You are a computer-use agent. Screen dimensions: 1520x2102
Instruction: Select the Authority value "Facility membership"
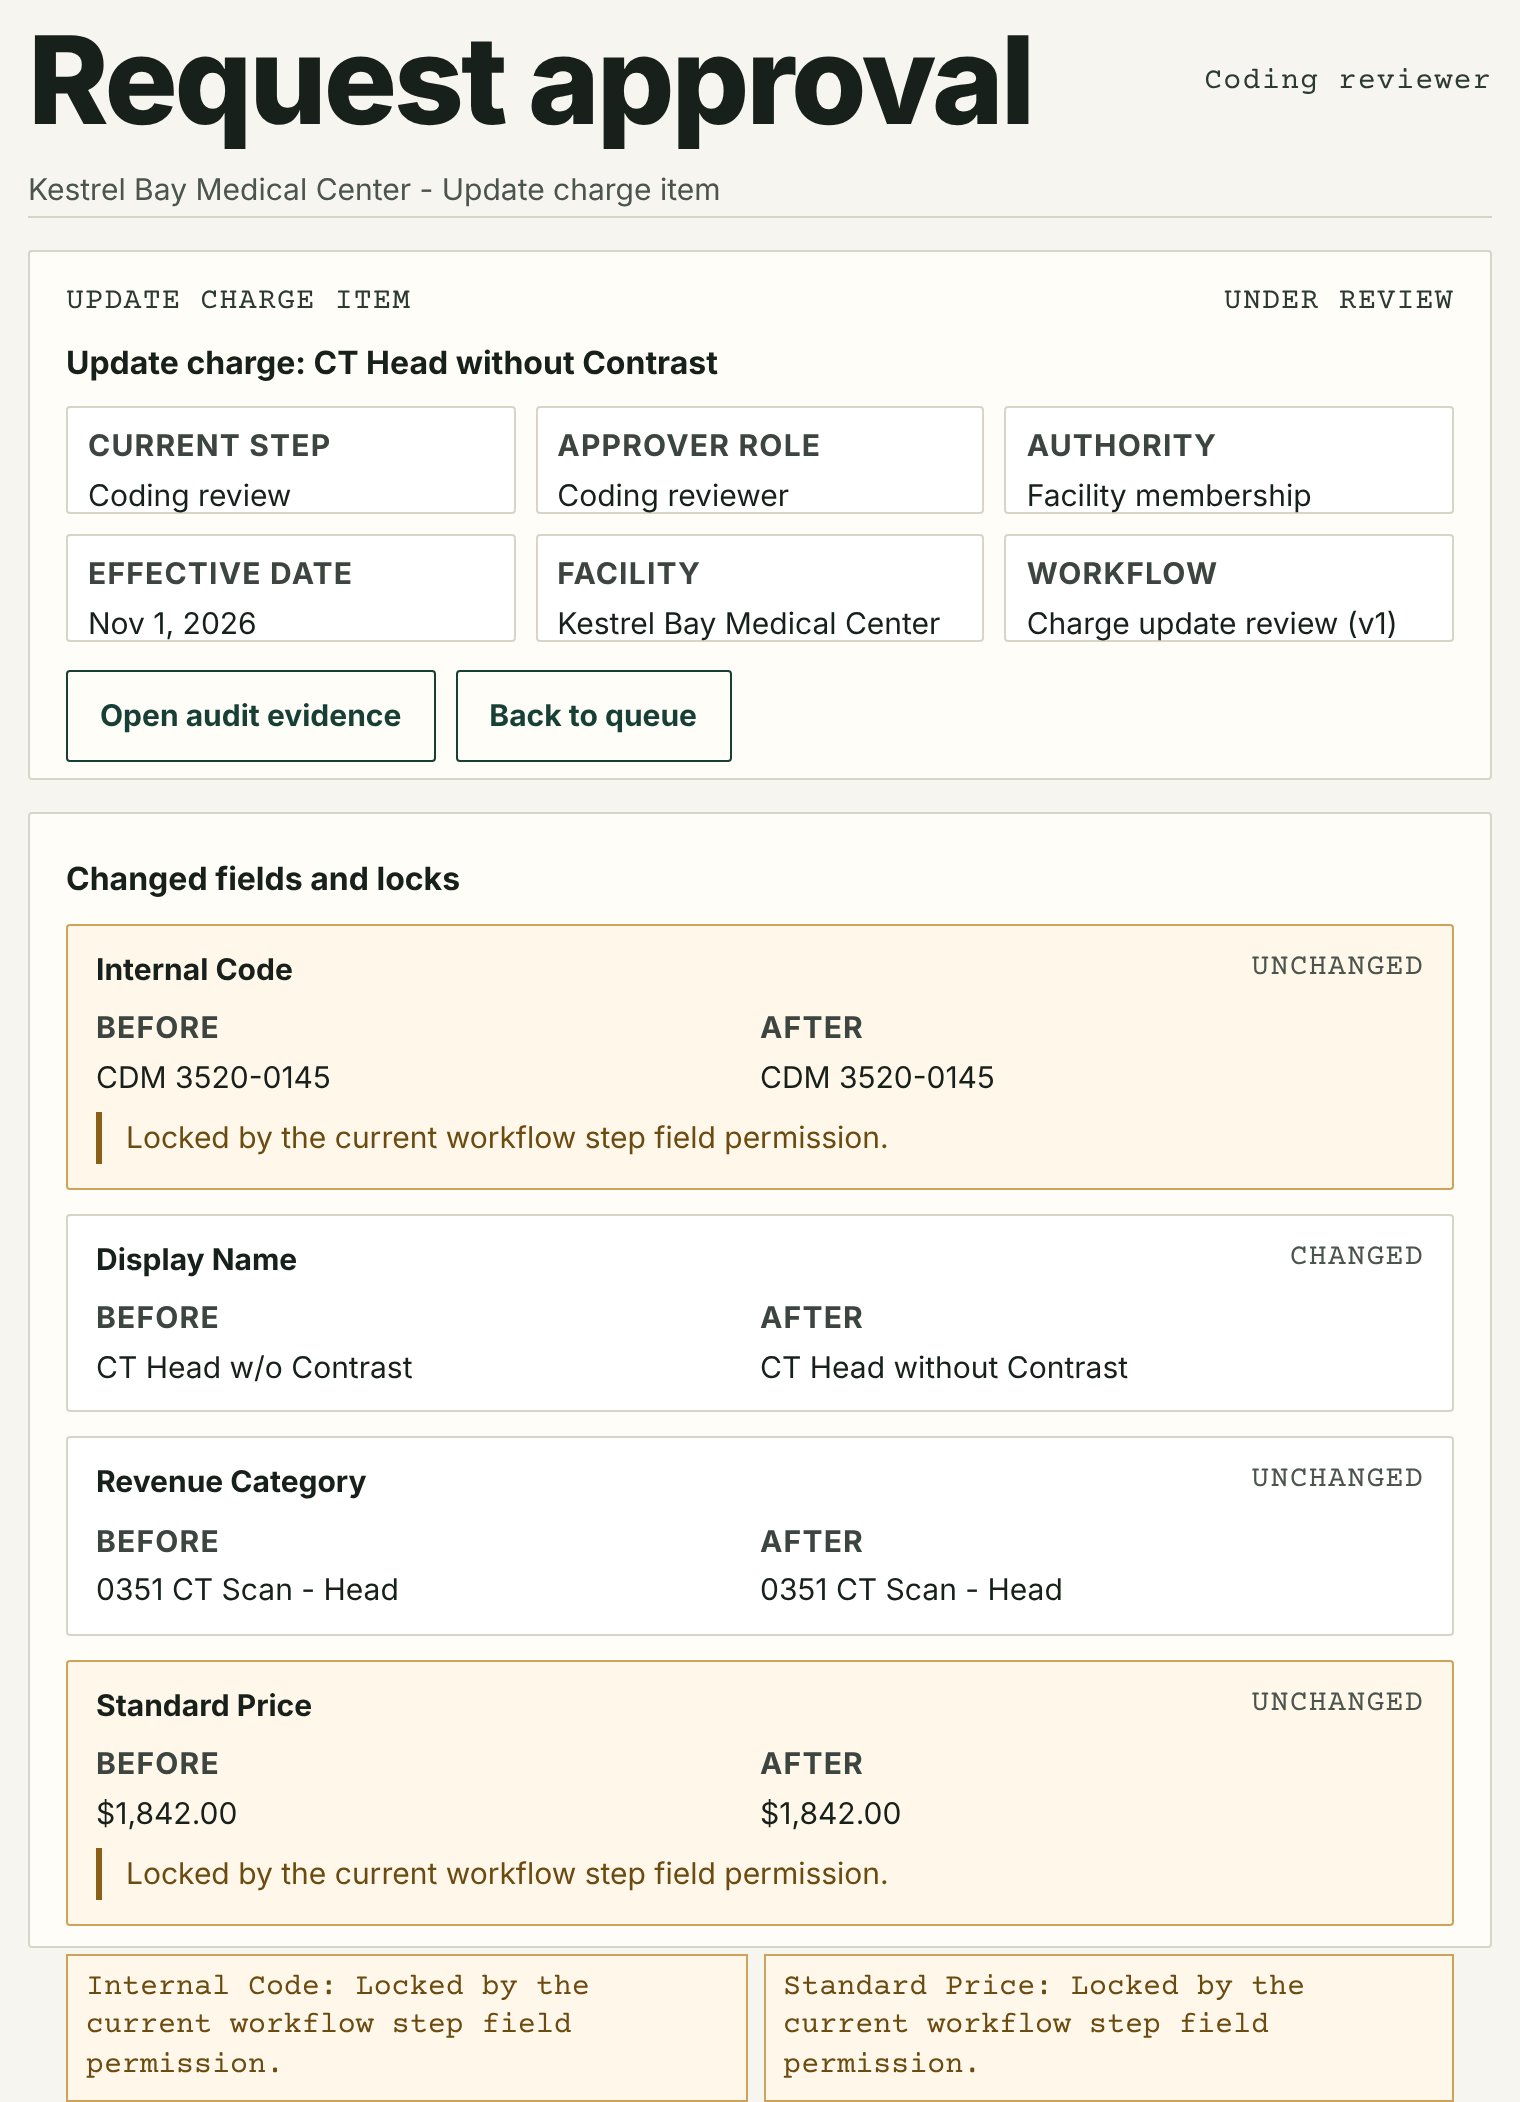click(1169, 496)
